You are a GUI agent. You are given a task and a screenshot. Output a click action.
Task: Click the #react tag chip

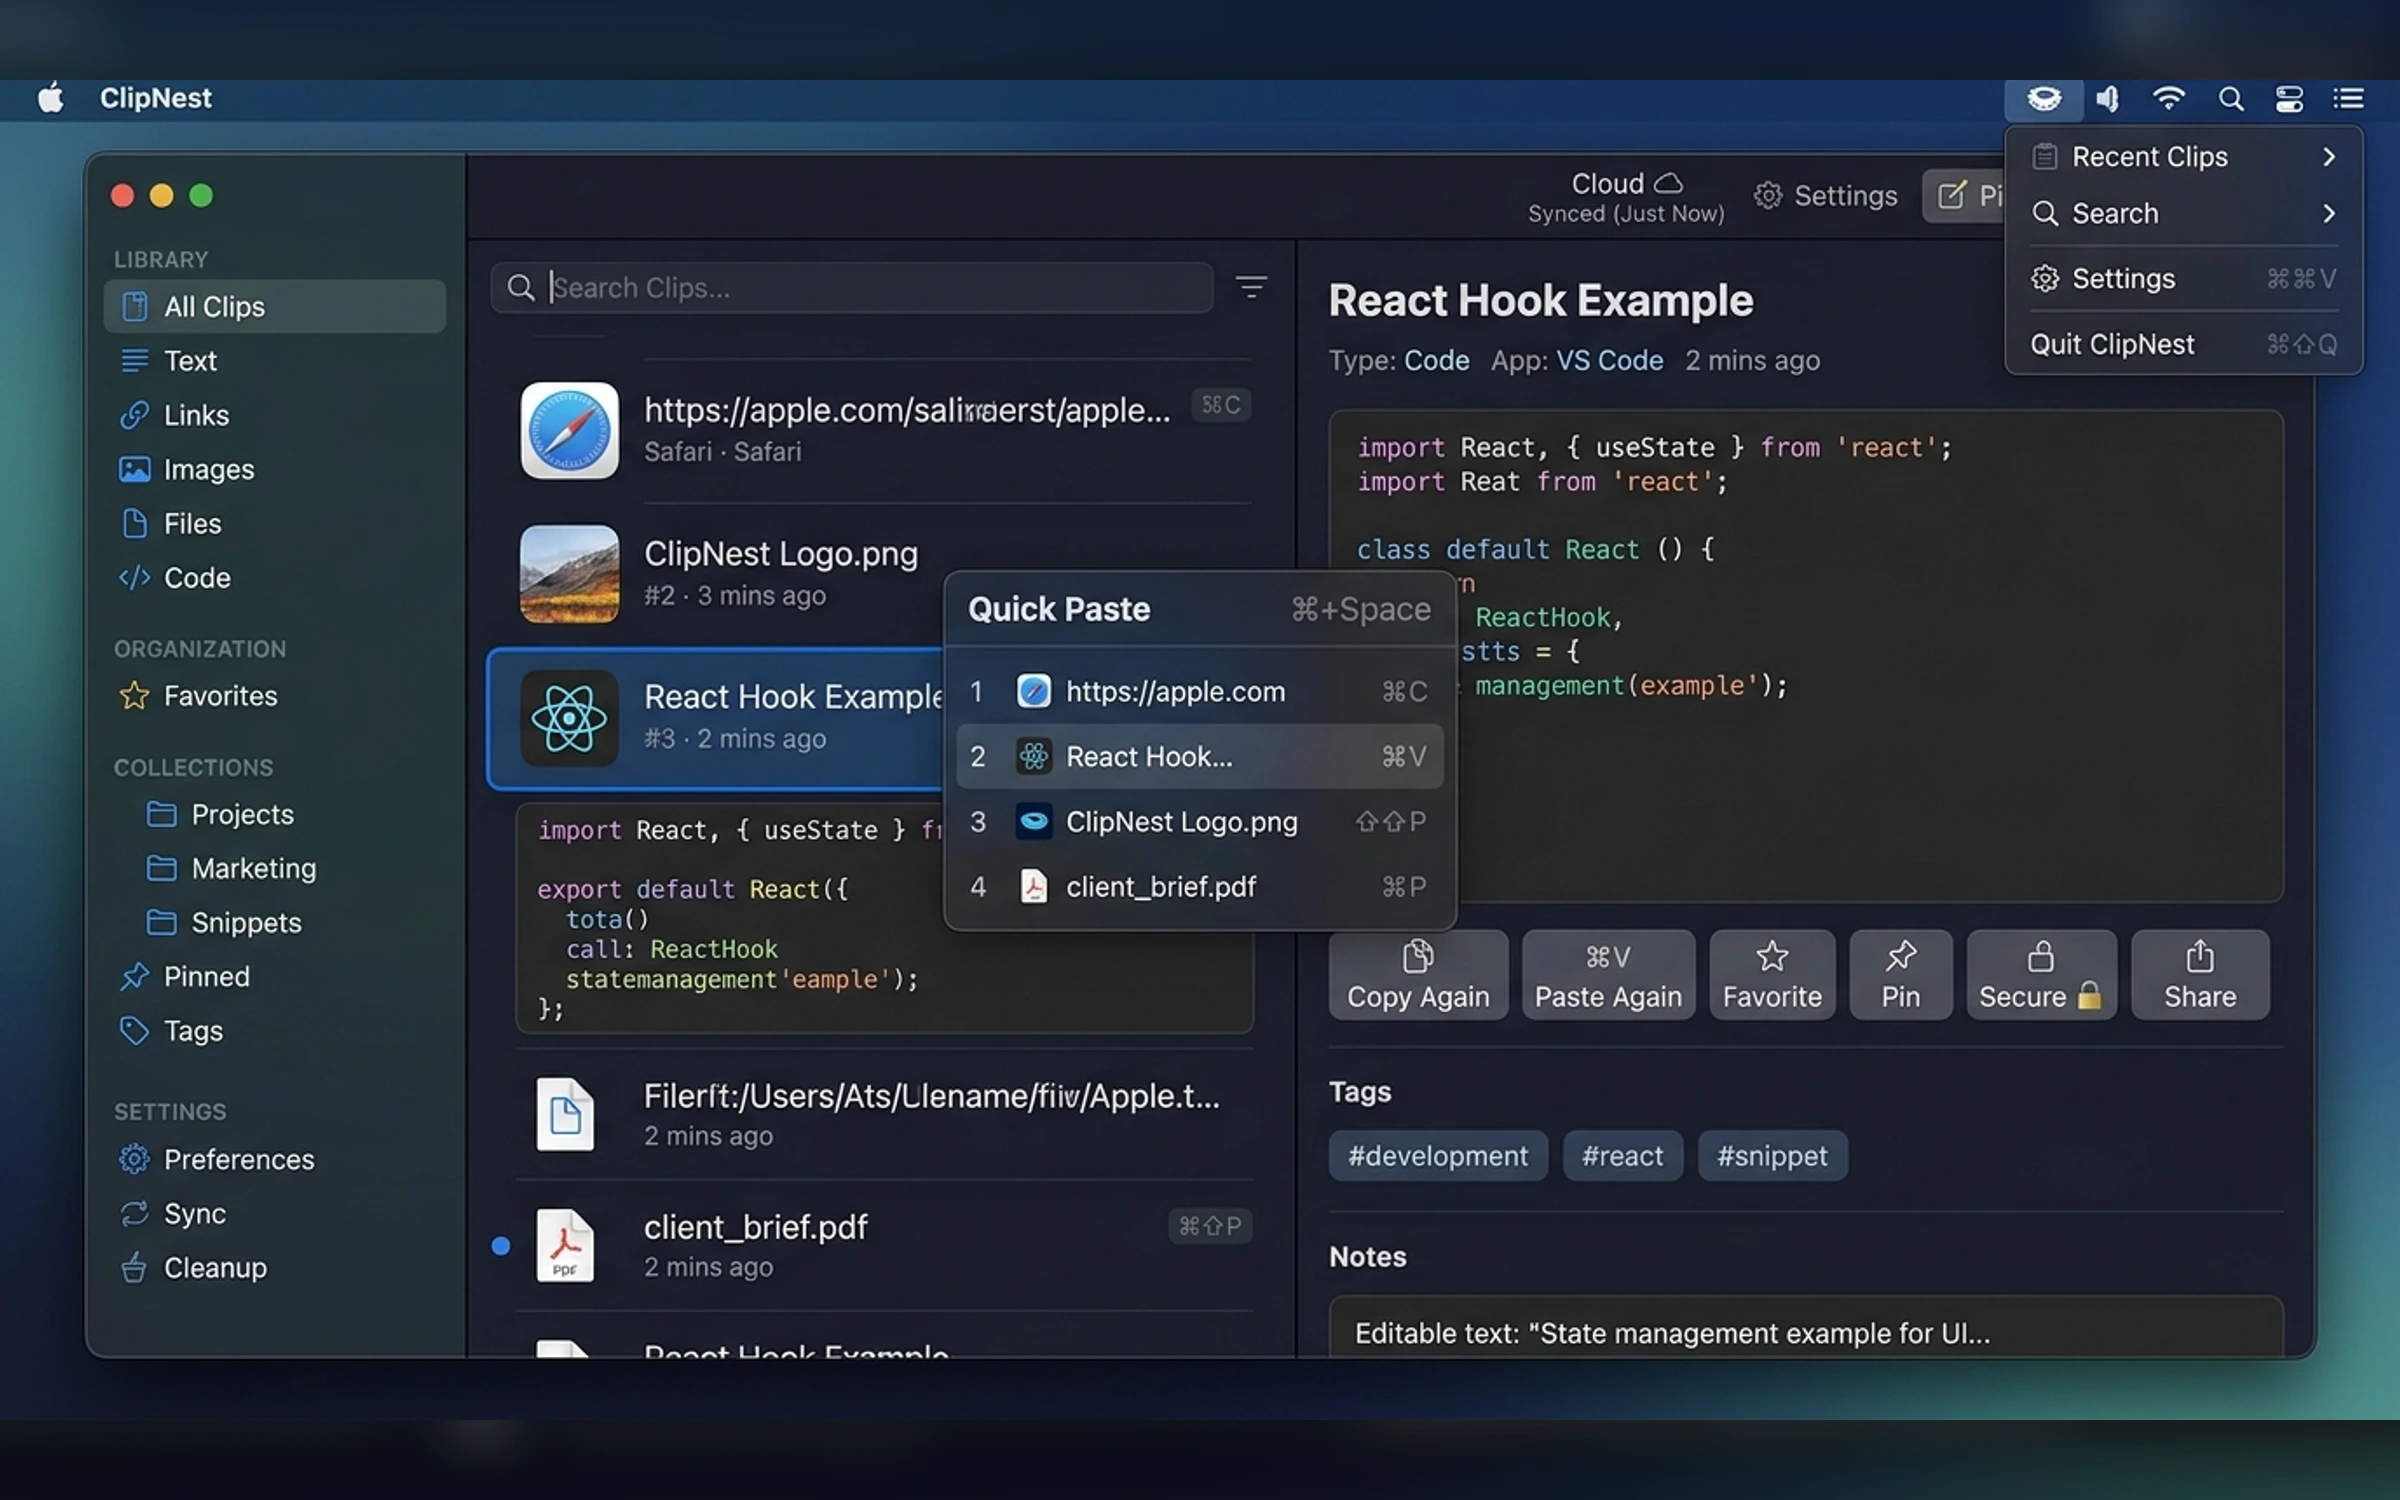[1622, 1156]
